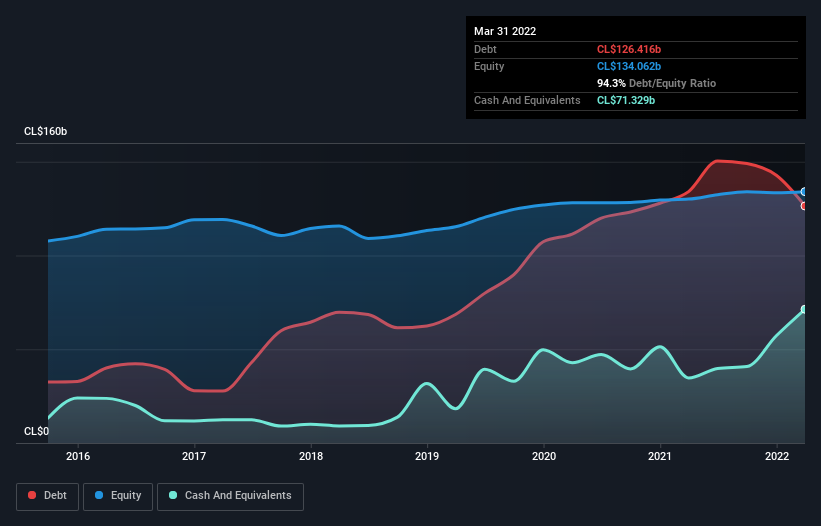Click the teal Cash And Equivalents legend dot
The width and height of the screenshot is (821, 526).
click(x=173, y=495)
